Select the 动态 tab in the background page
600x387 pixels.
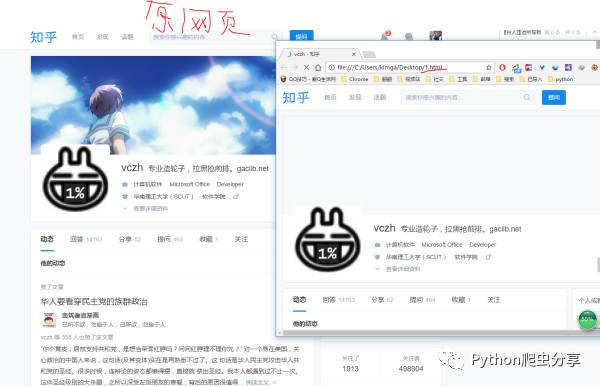47,239
